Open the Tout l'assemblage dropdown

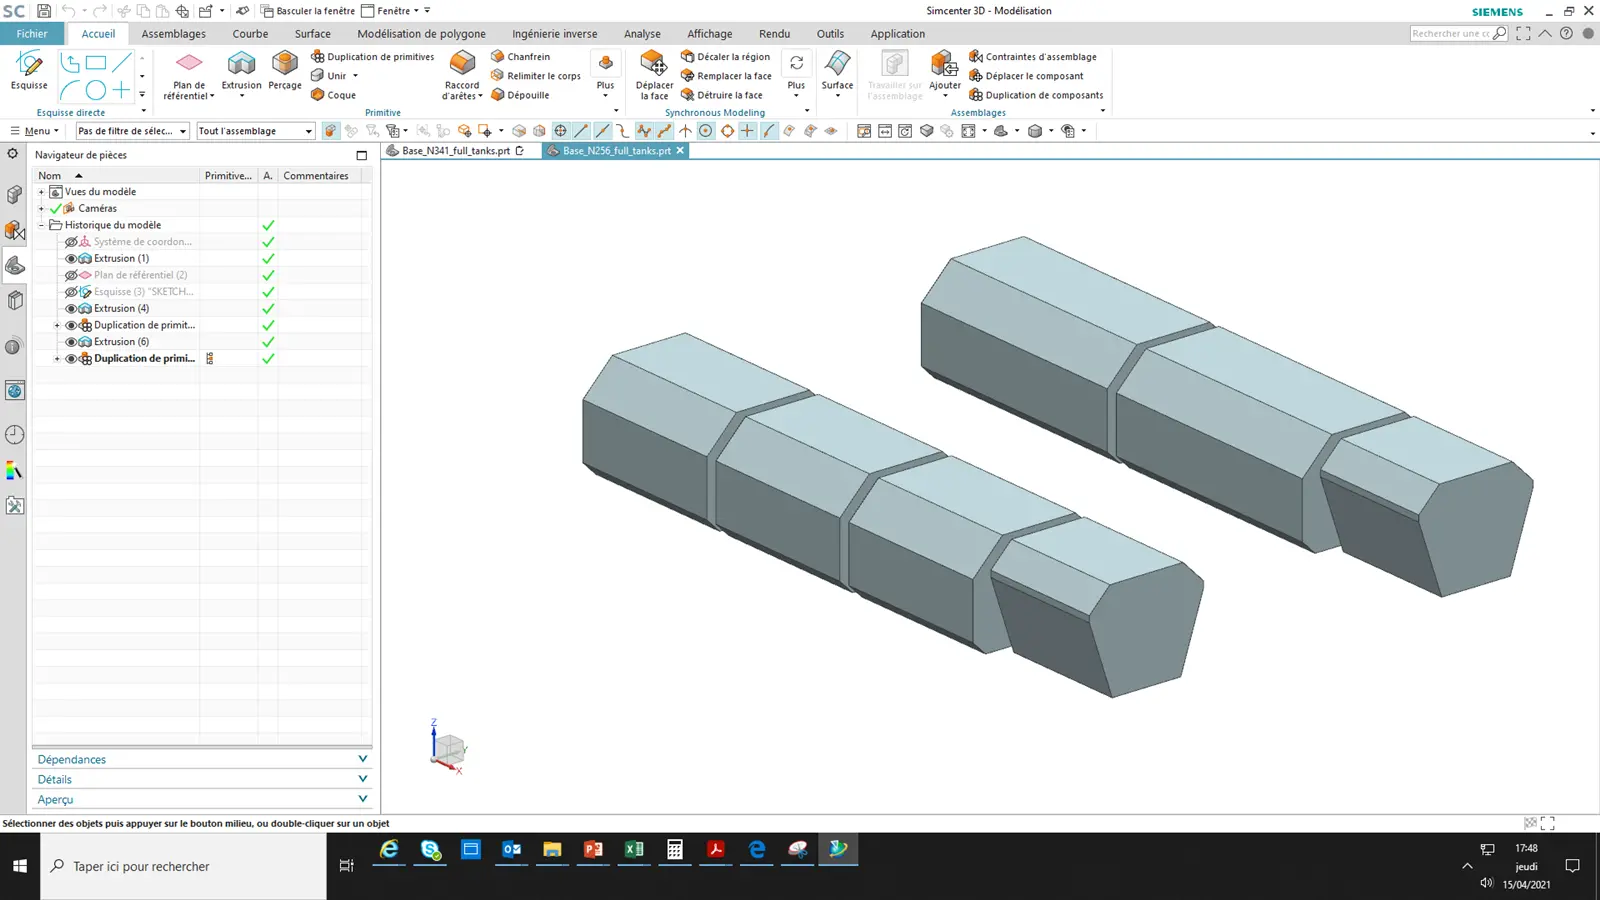point(256,131)
